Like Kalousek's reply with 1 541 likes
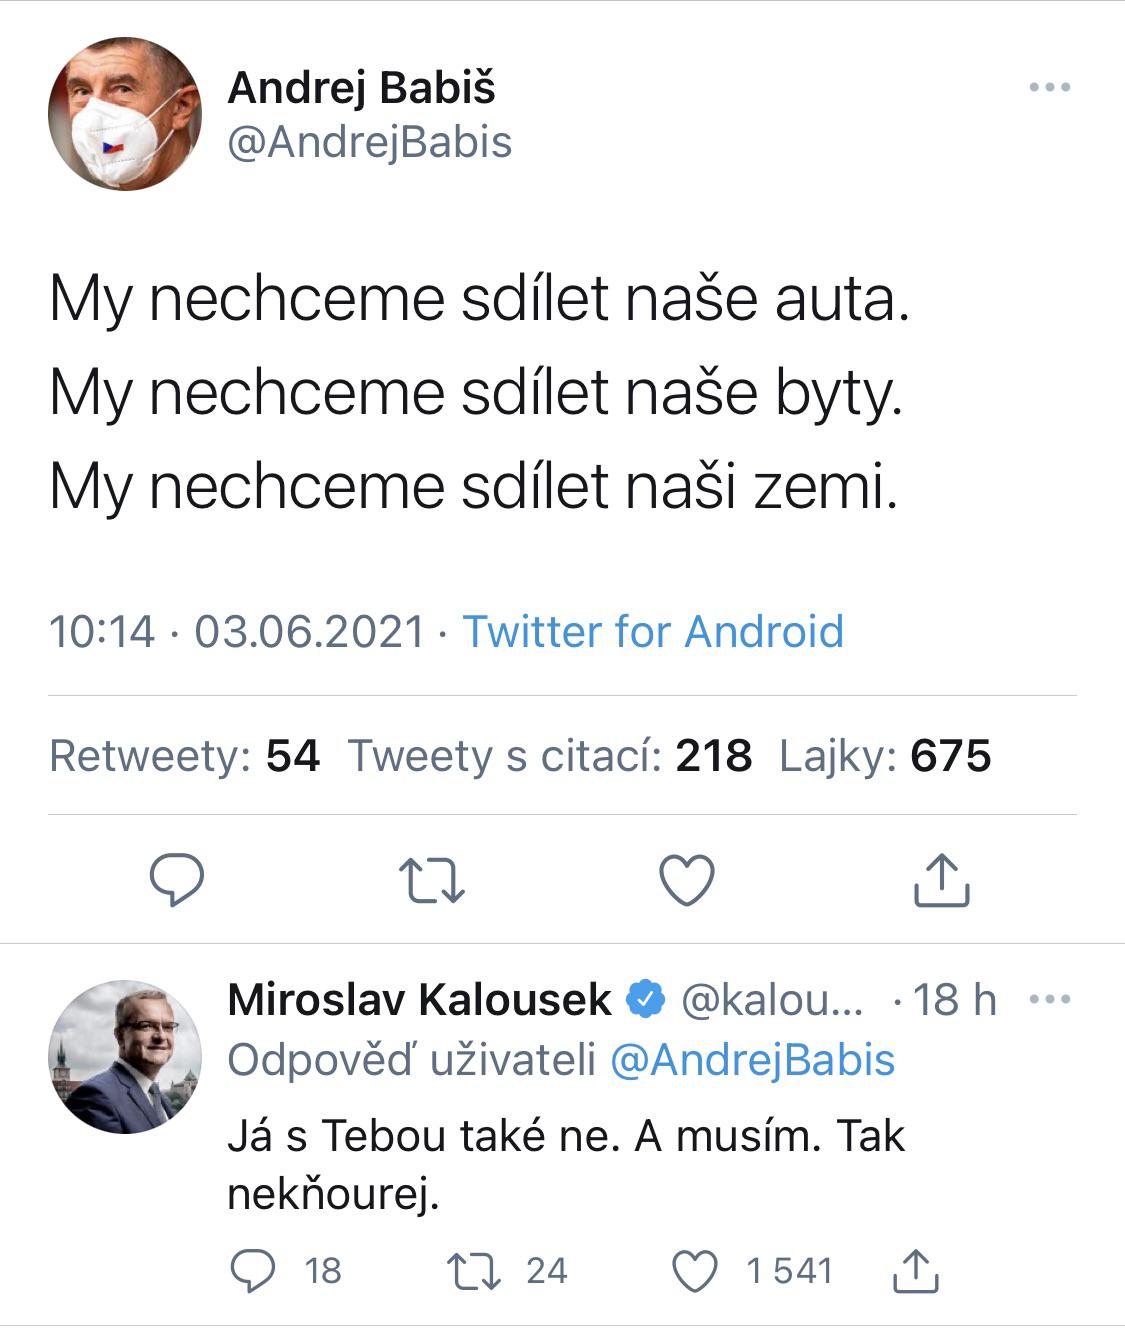1125x1343 pixels. coord(694,1271)
